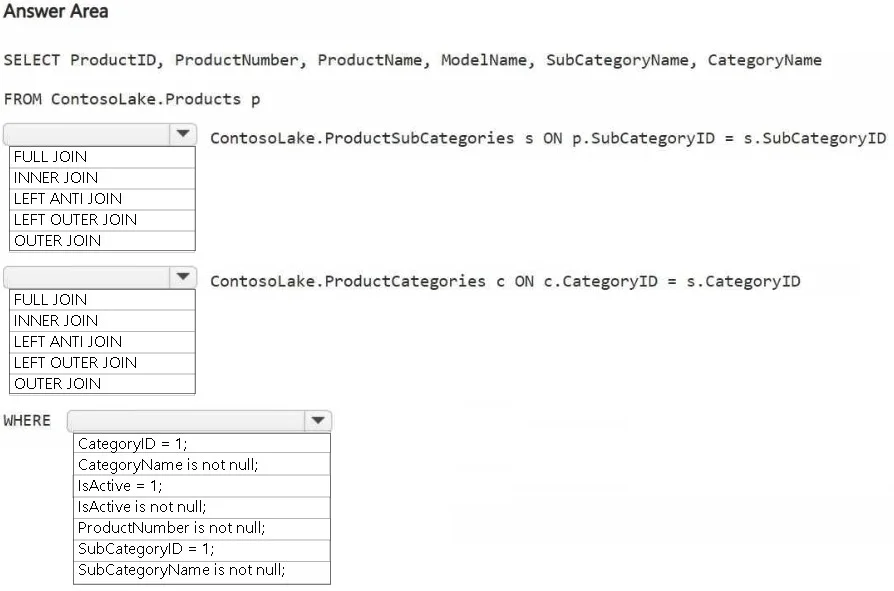Select the CategoryID = 1 condition
The width and height of the screenshot is (894, 591).
202,443
